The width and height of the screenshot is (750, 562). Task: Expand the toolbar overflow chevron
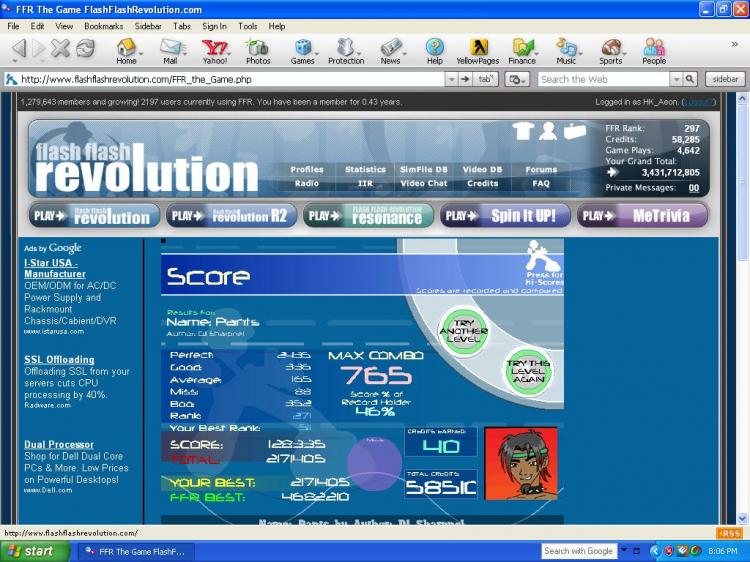point(735,44)
